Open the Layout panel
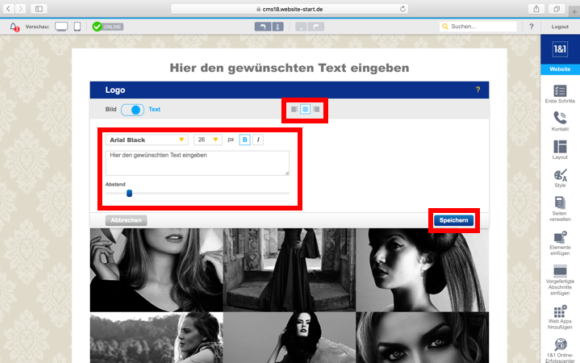Image resolution: width=580 pixels, height=363 pixels. [x=560, y=149]
